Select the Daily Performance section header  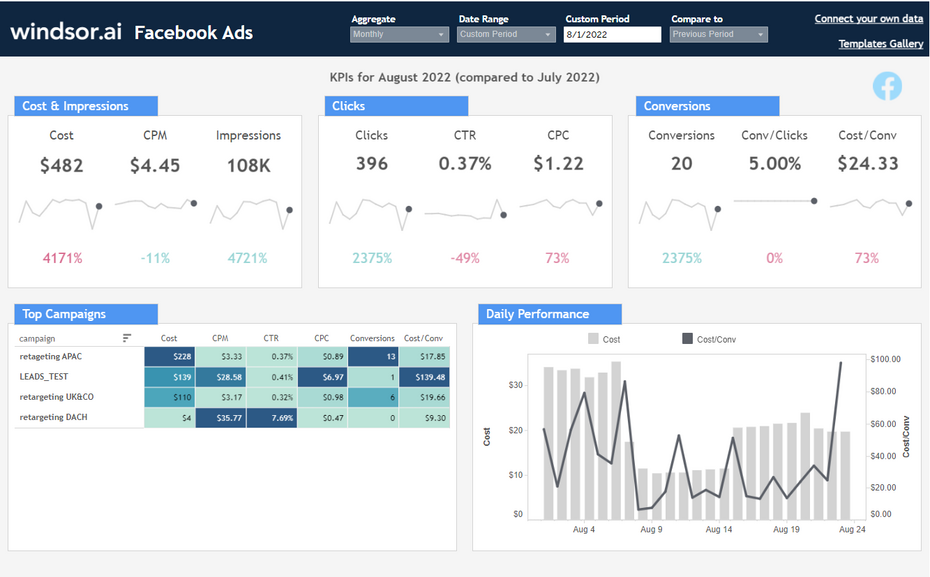550,314
